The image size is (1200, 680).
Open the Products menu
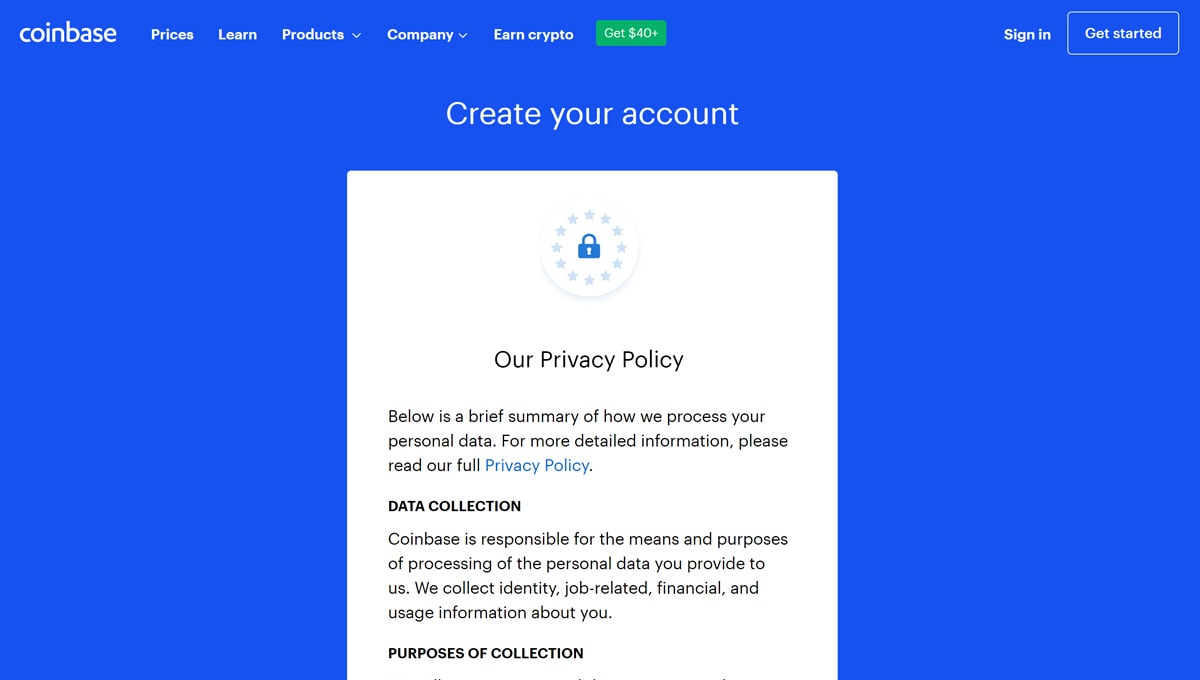[x=321, y=34]
